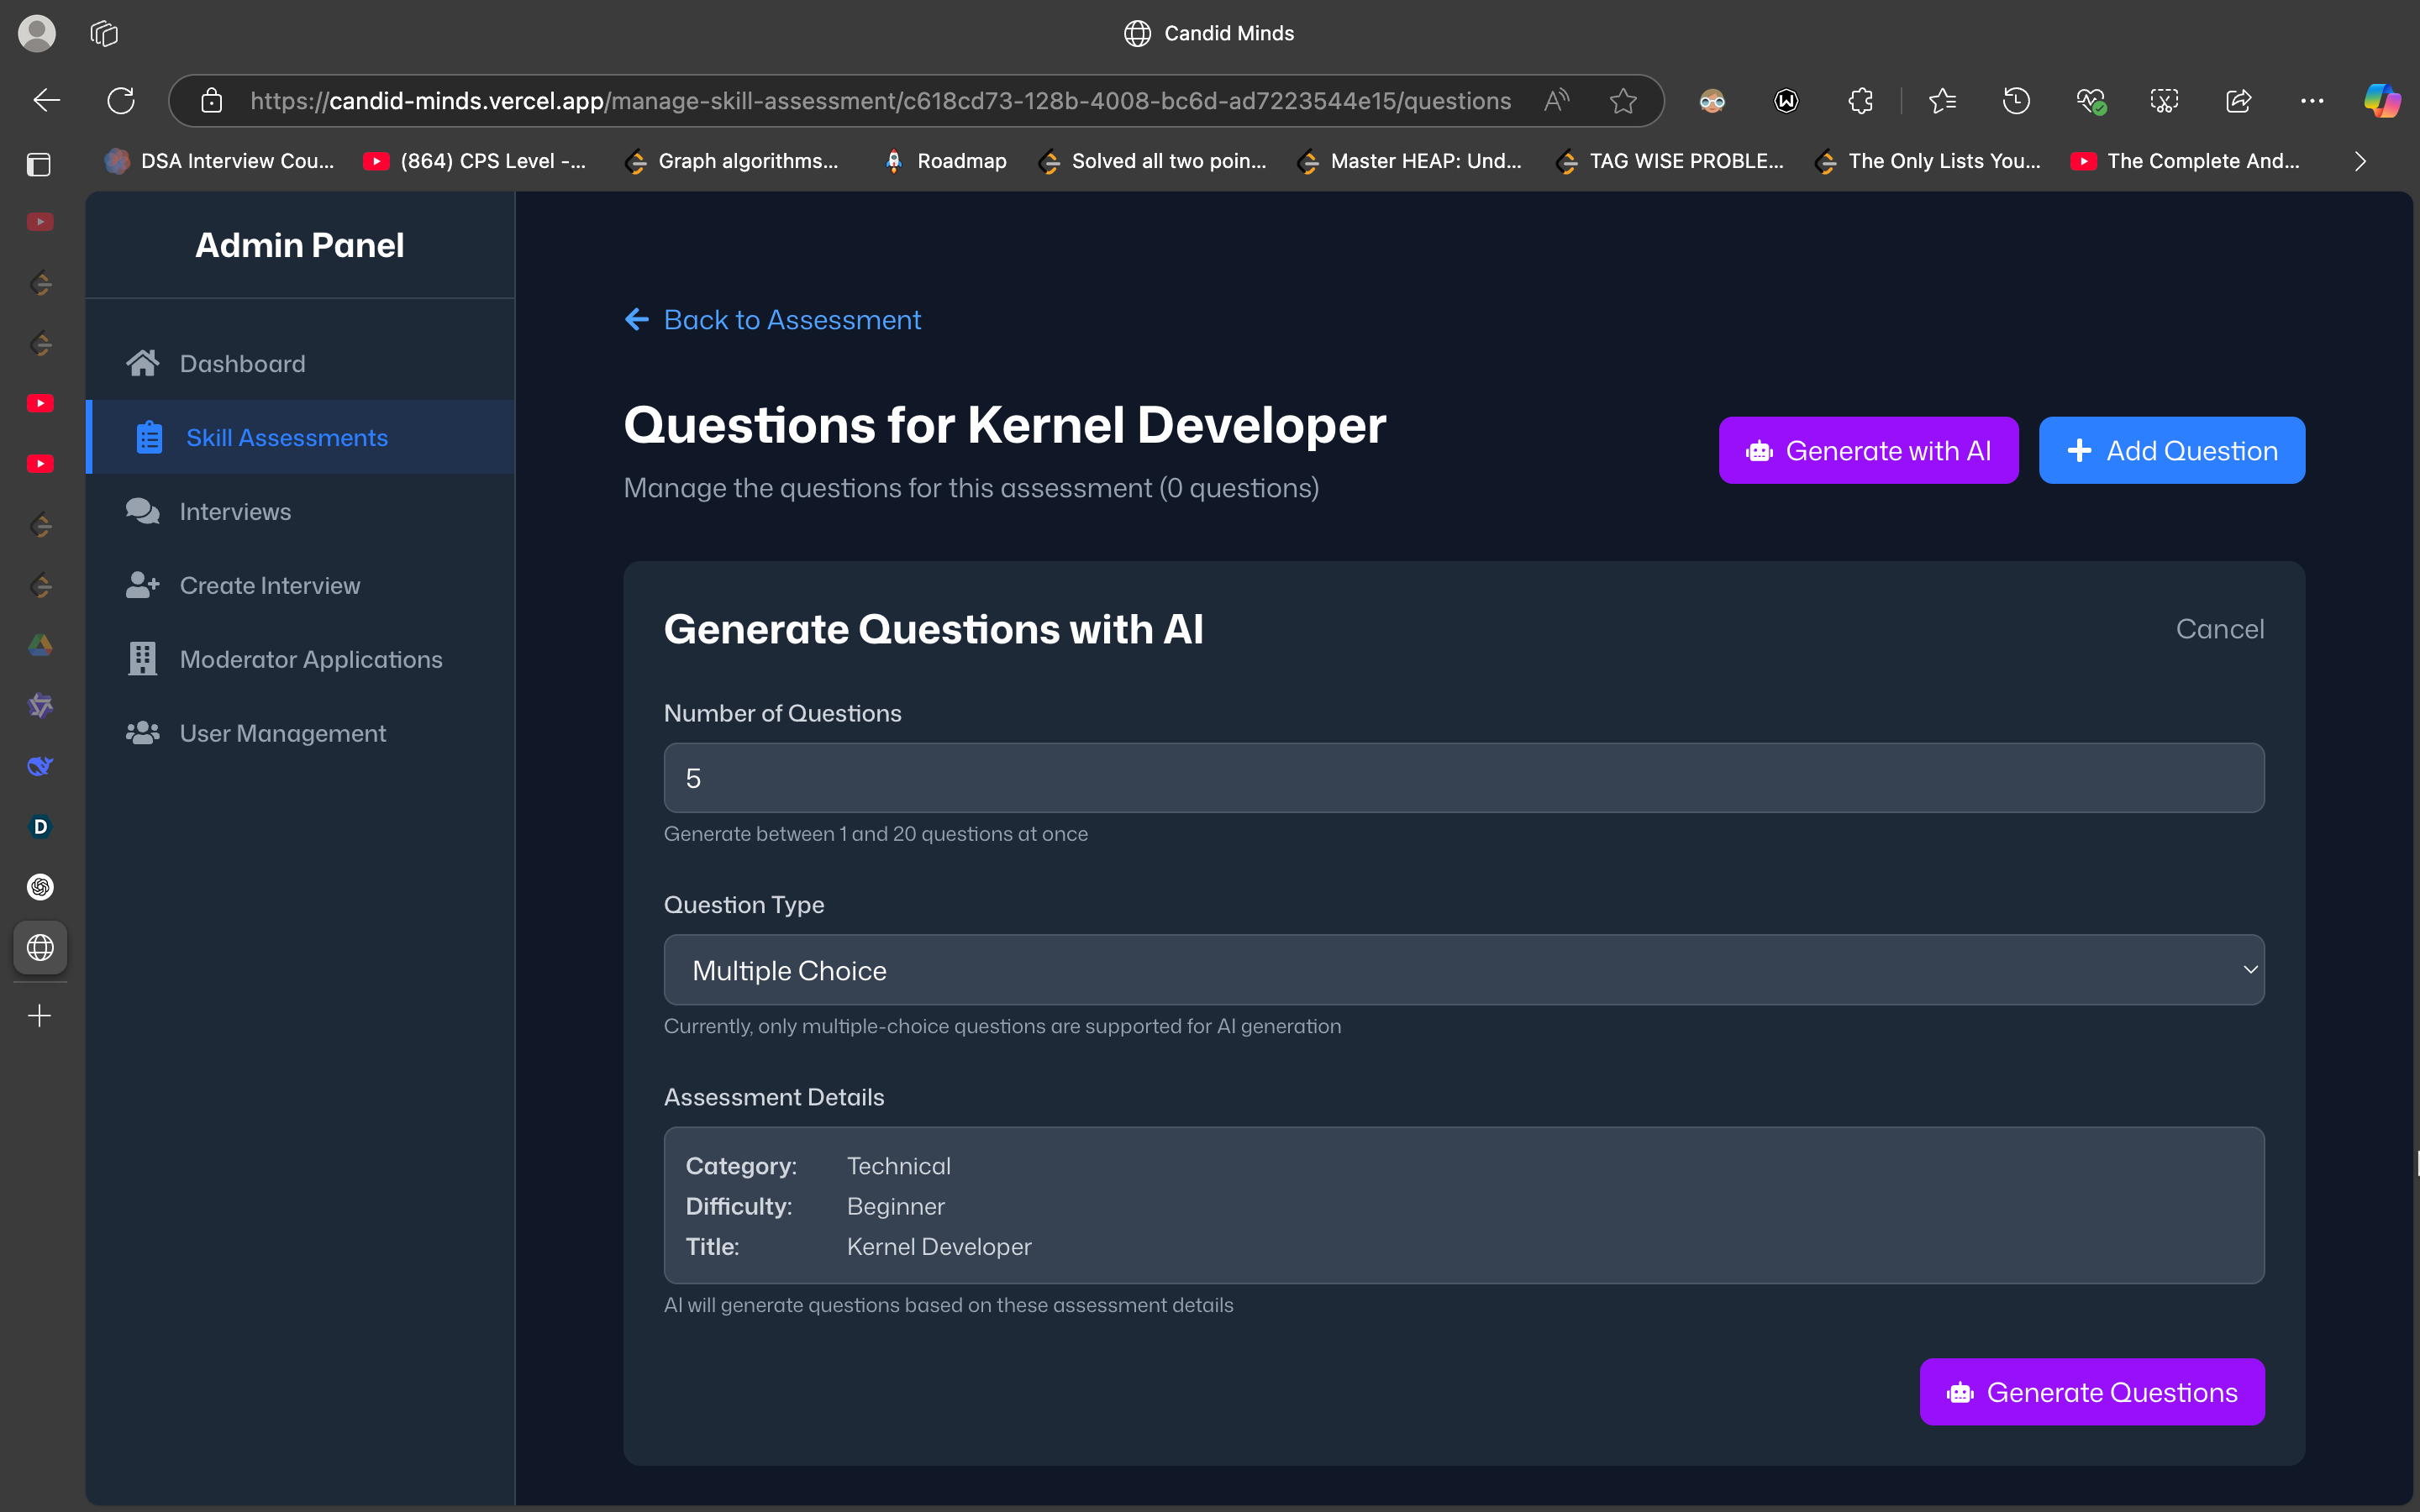Click the plus icon in browser sidebar
This screenshot has width=2420, height=1512.
click(x=40, y=1016)
